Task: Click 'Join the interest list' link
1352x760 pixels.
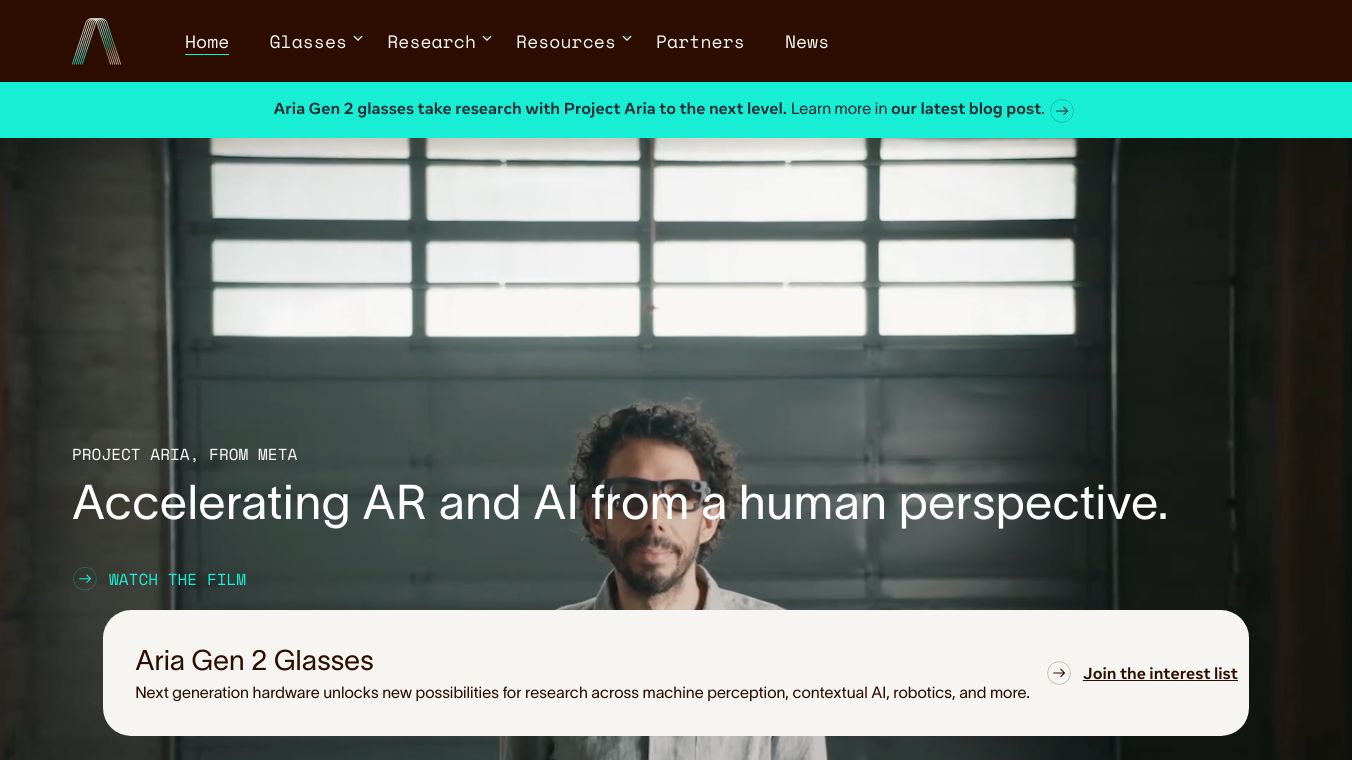Action: [1160, 674]
